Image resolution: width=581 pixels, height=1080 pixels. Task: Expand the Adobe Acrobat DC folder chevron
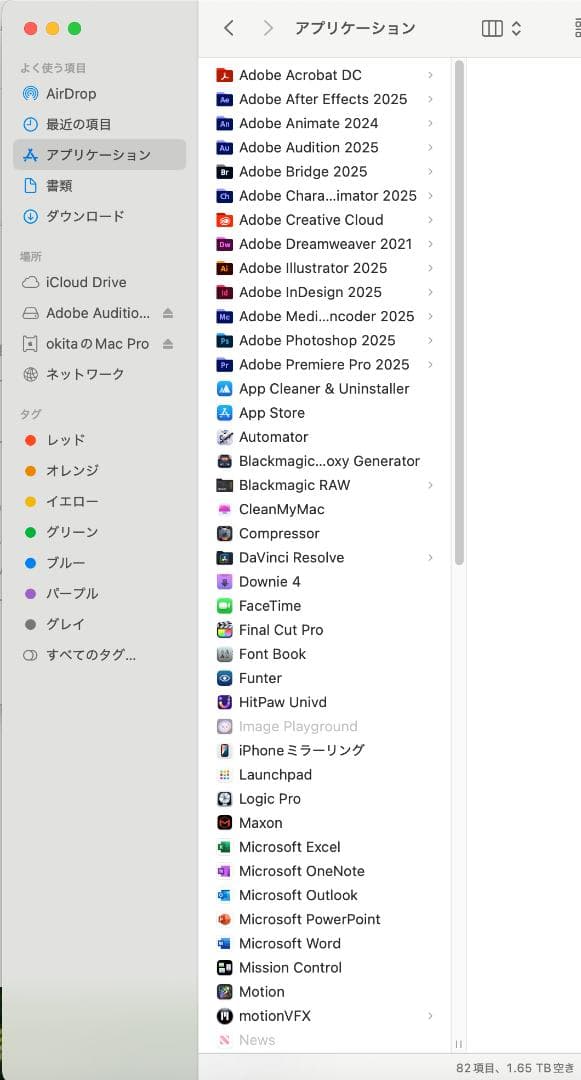click(x=430, y=75)
